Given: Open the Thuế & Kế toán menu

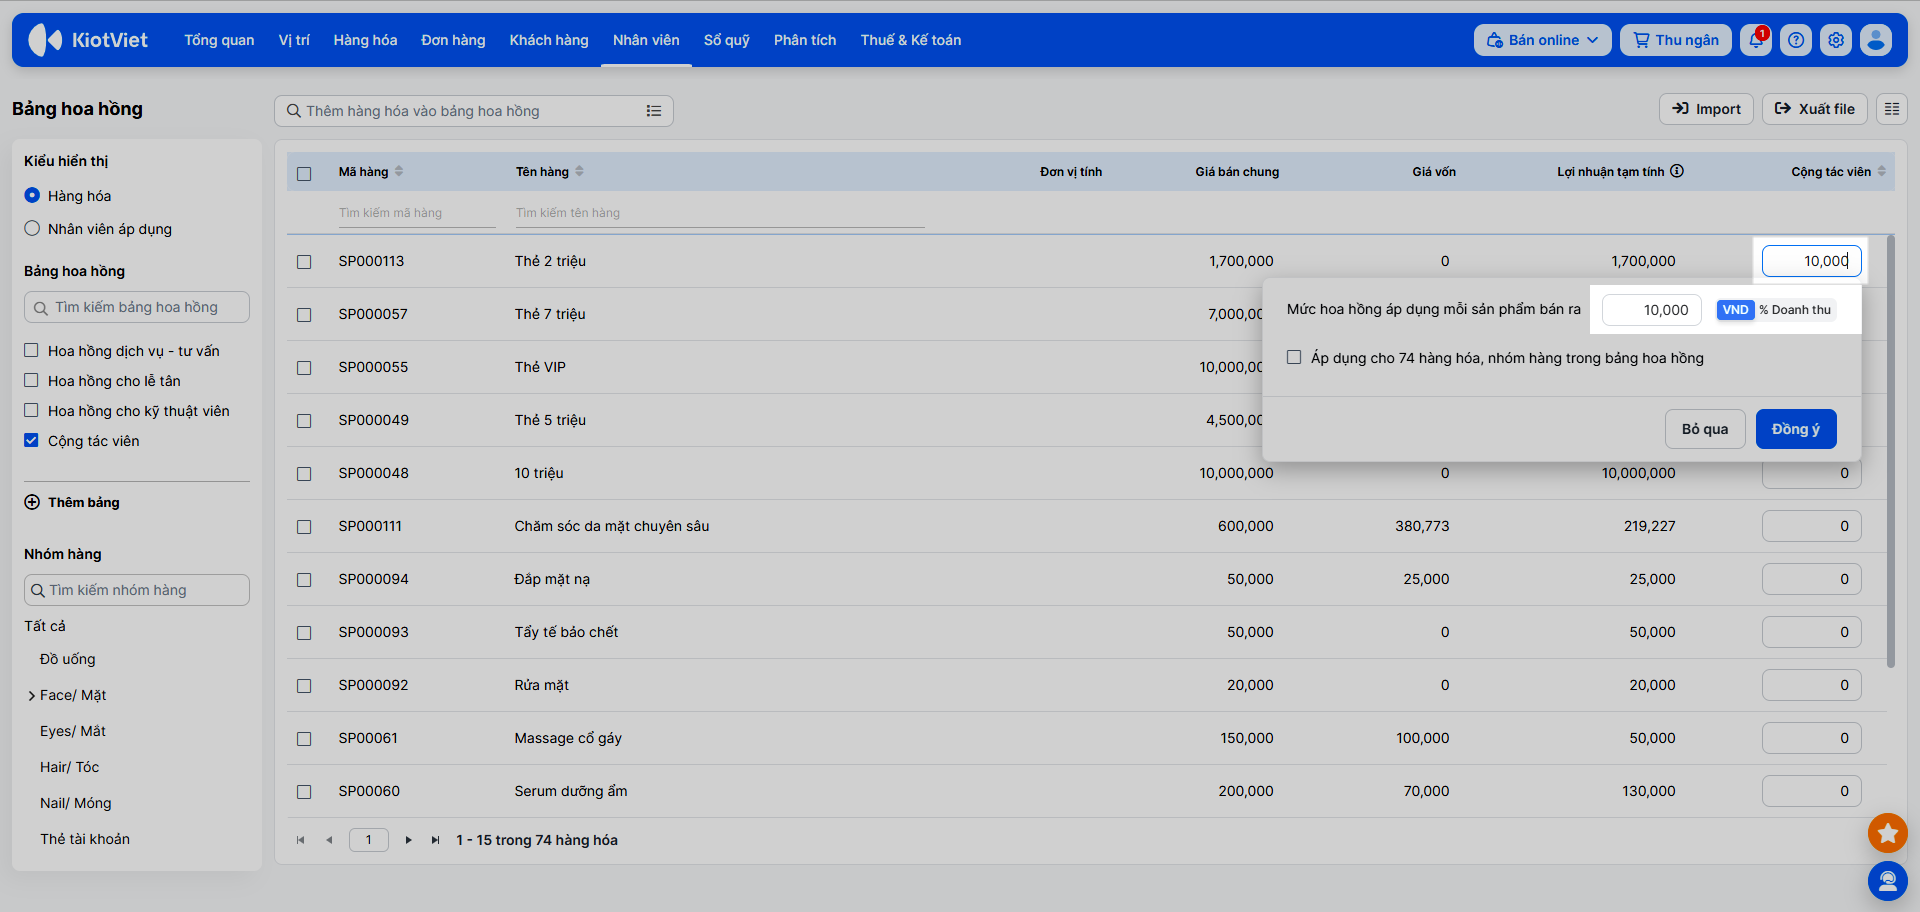Looking at the screenshot, I should pos(911,40).
